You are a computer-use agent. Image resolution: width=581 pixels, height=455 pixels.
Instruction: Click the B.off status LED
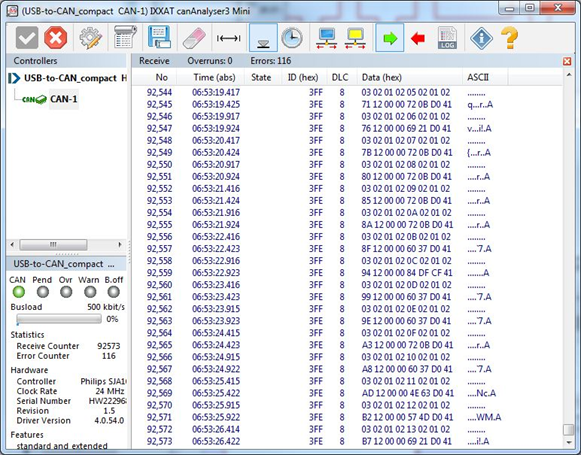click(113, 292)
